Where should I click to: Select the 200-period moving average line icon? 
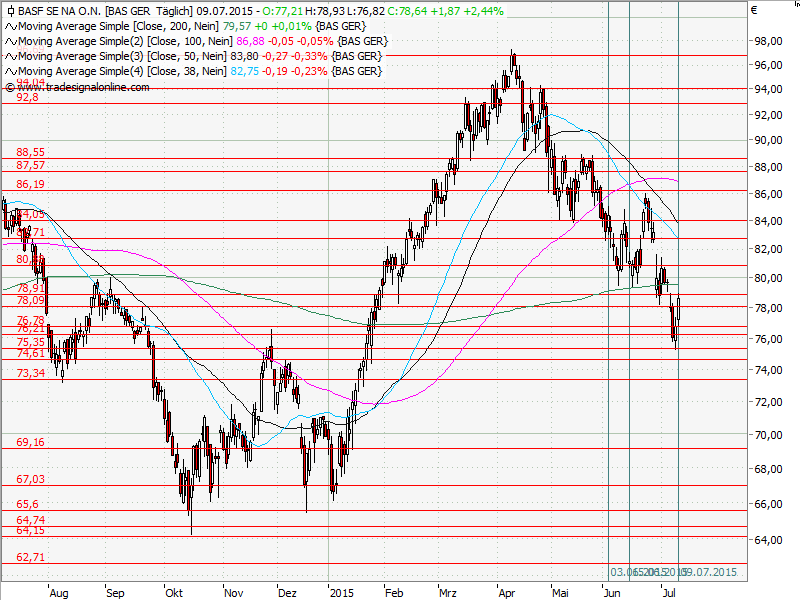12,27
